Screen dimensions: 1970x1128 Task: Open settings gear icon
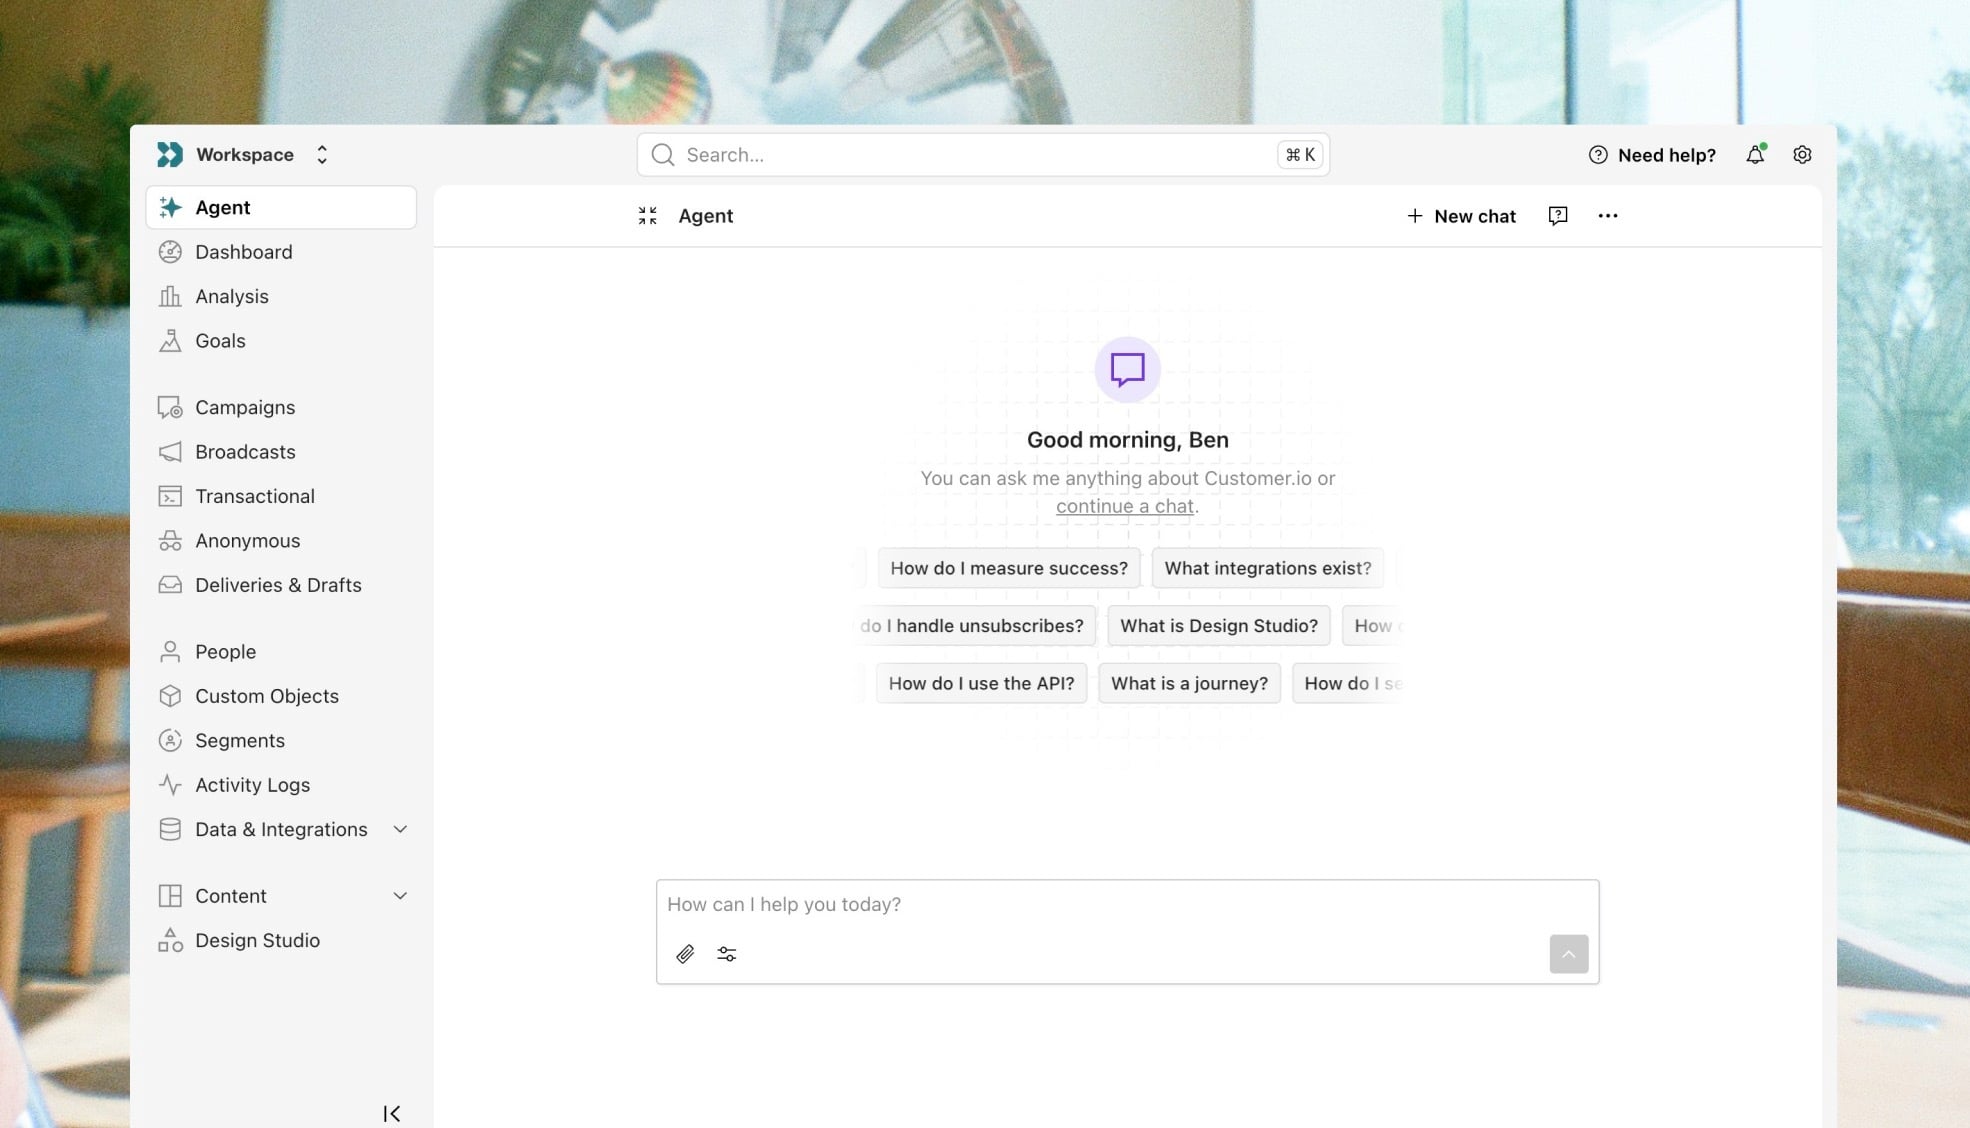[1802, 155]
